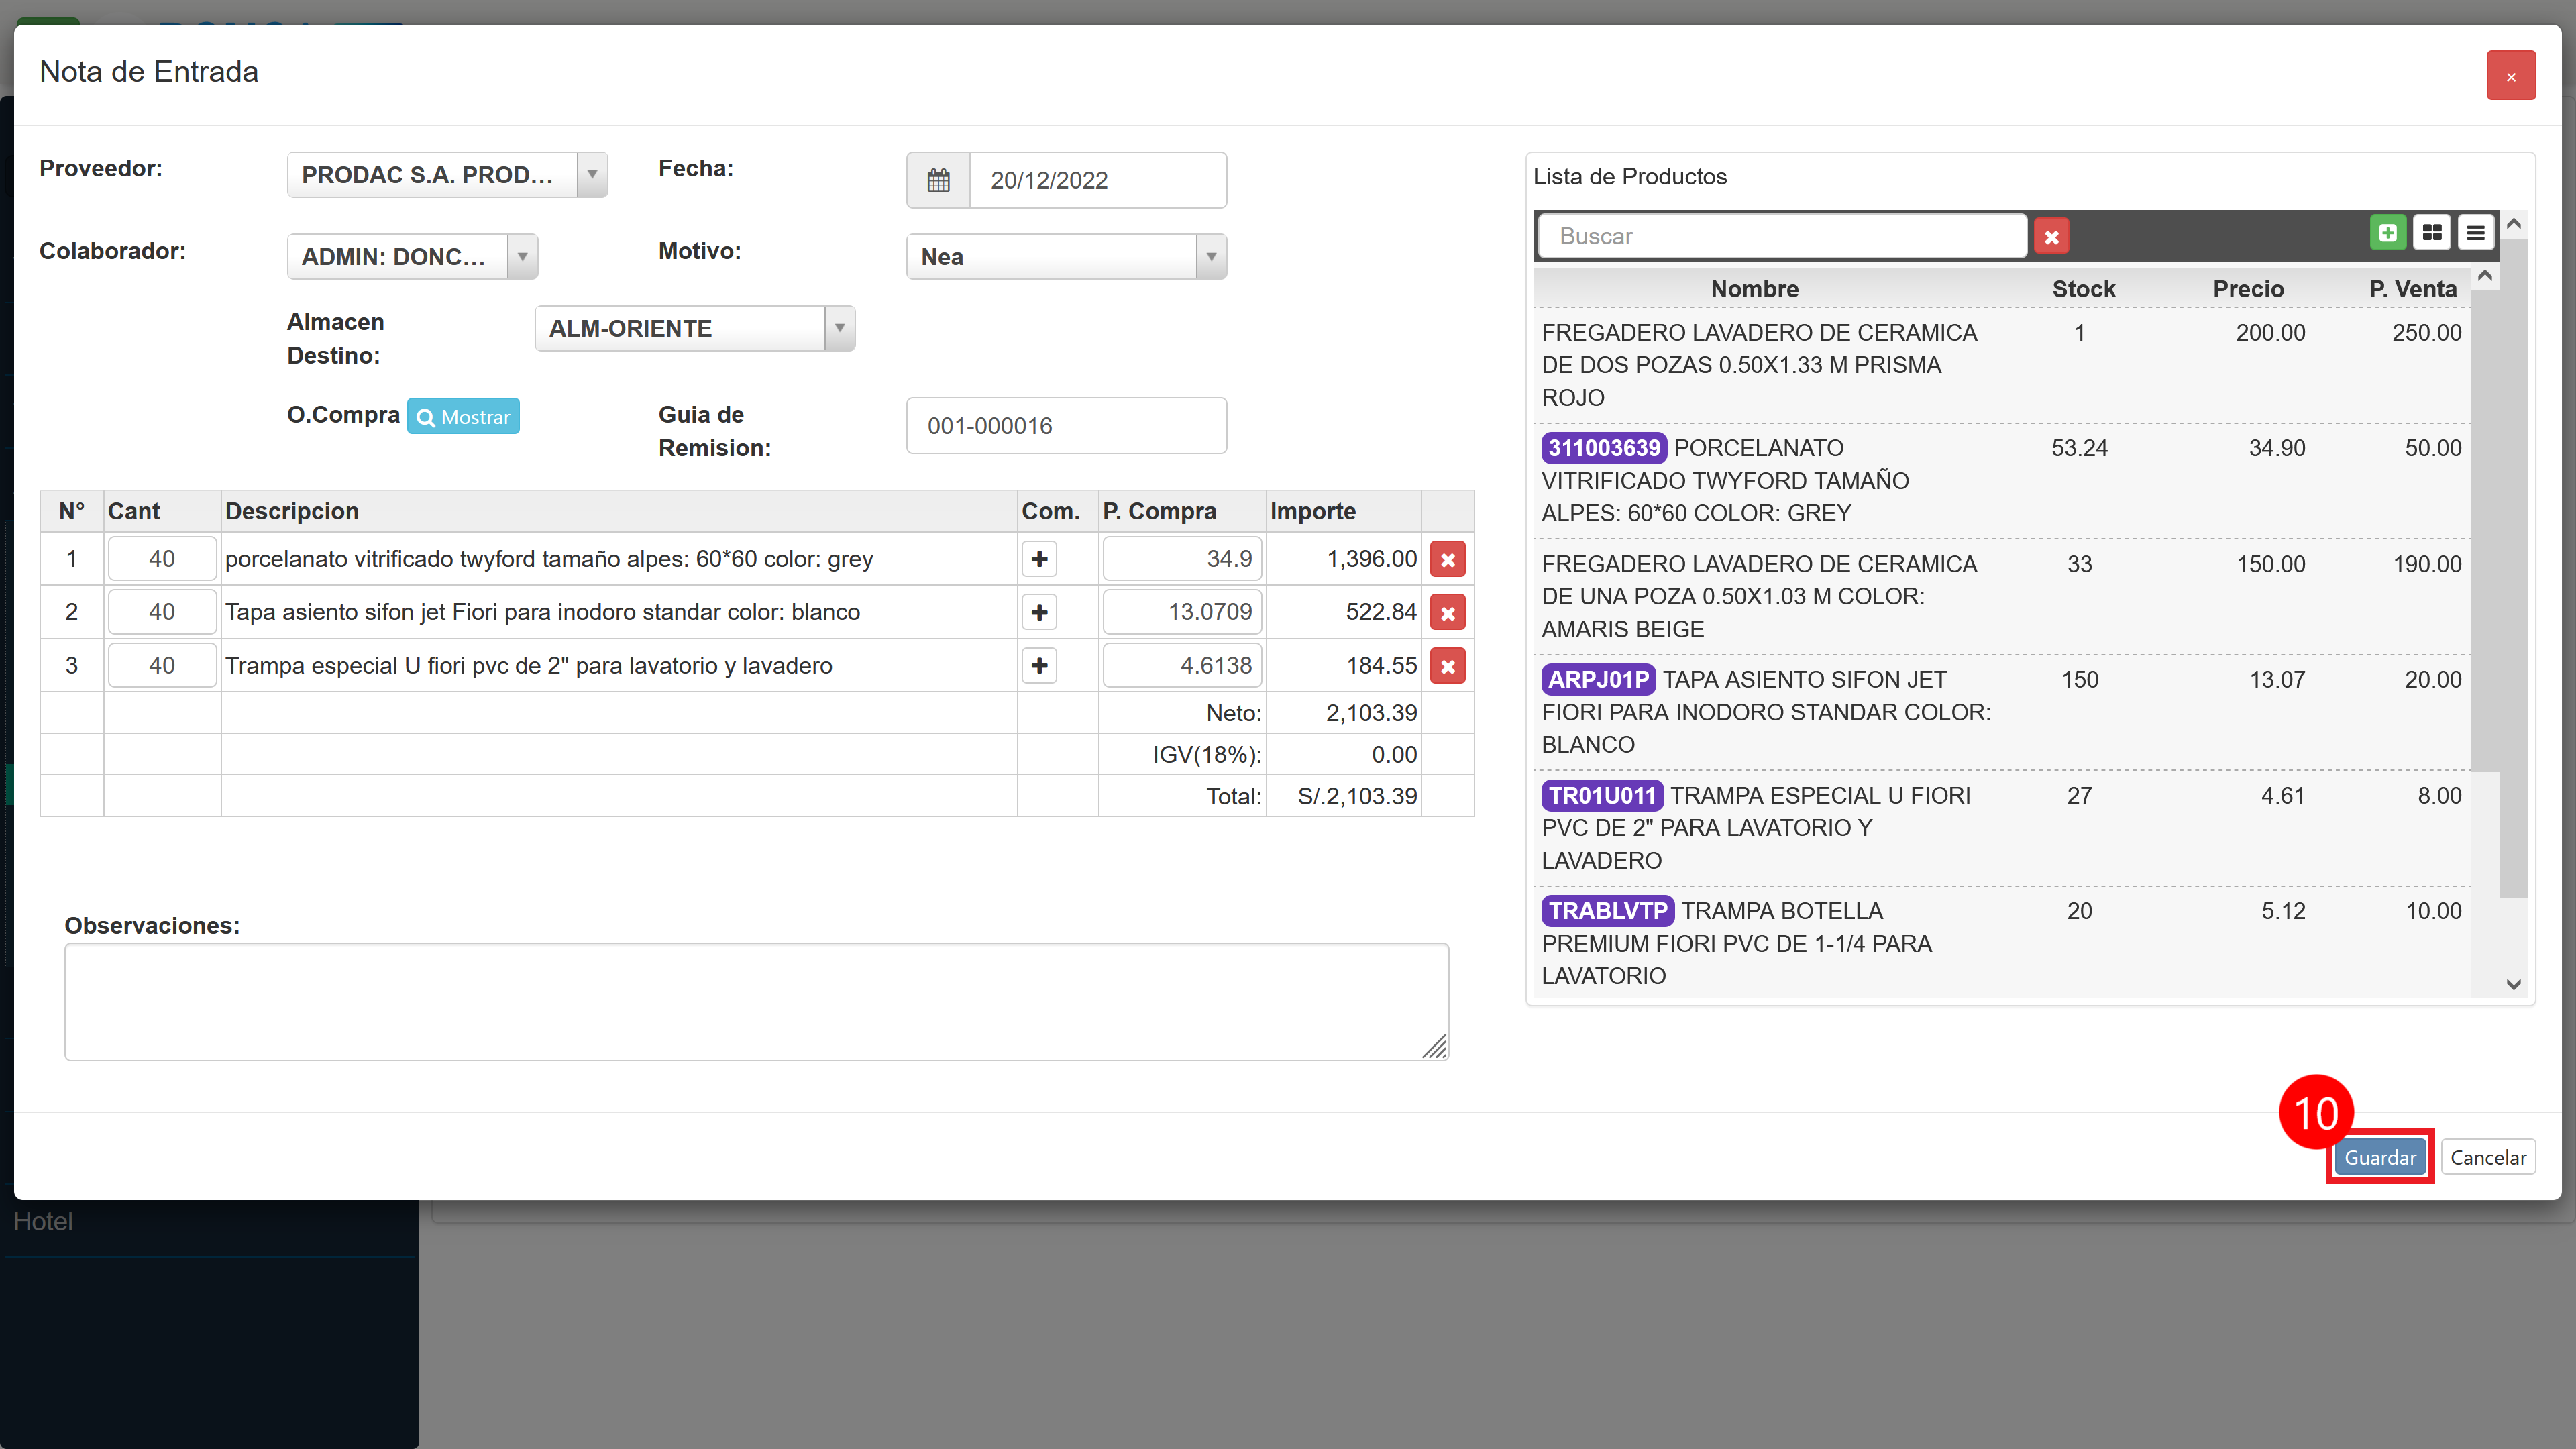2576x1449 pixels.
Task: Click the Observaciones resize handle
Action: pos(1435,1047)
